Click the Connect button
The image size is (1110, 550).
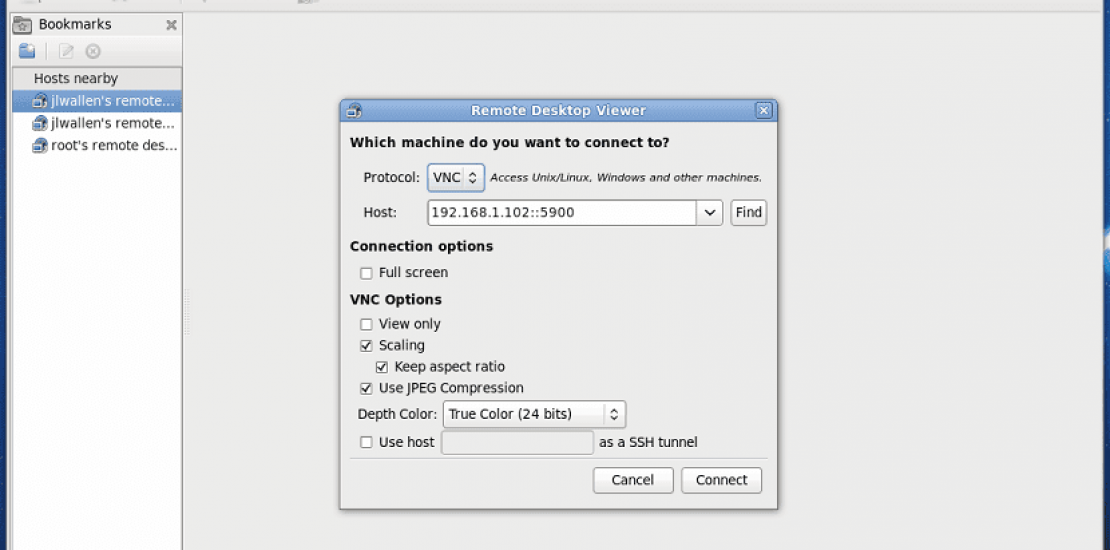tap(721, 480)
